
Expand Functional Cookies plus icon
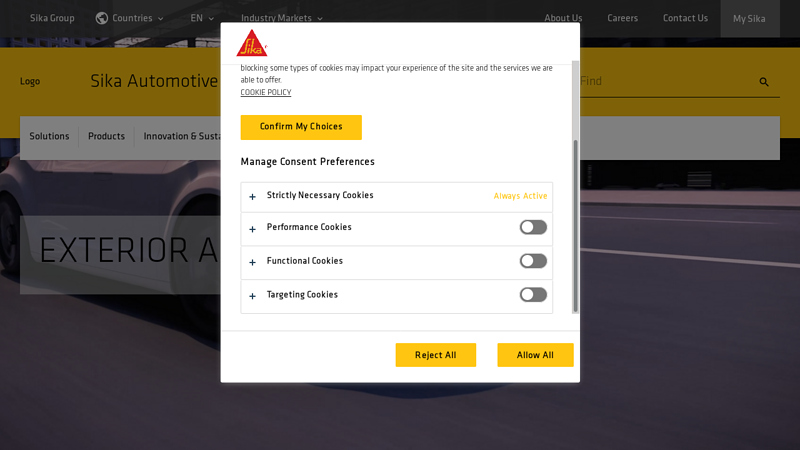253,263
